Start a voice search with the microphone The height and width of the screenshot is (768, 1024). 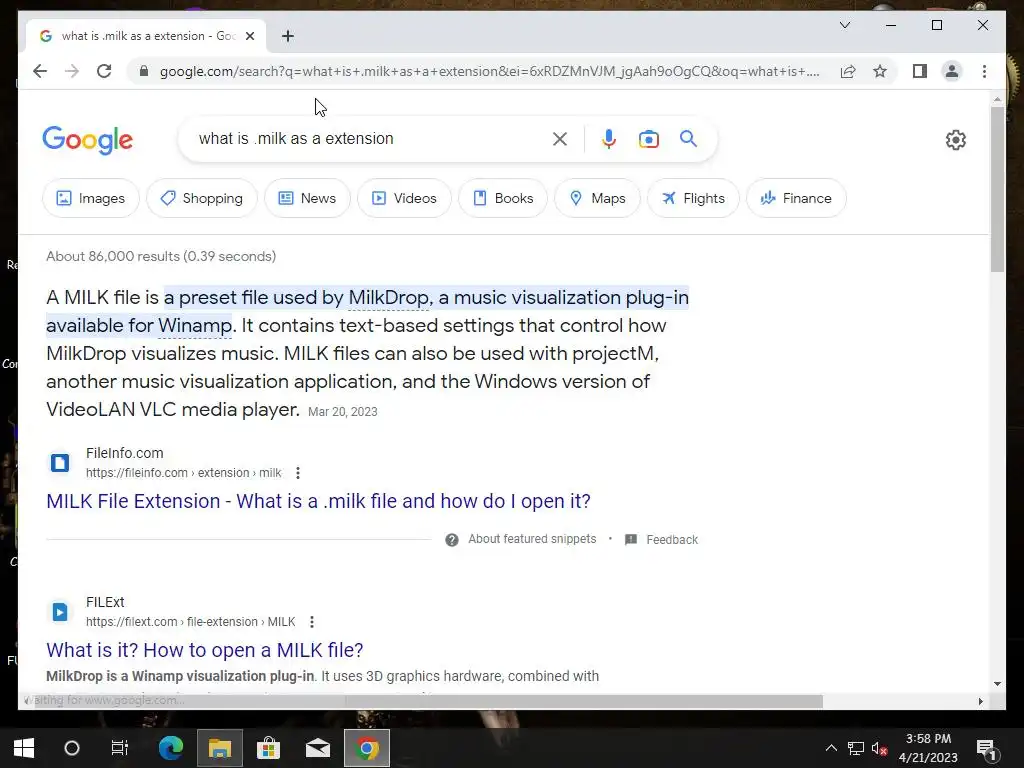(x=609, y=139)
